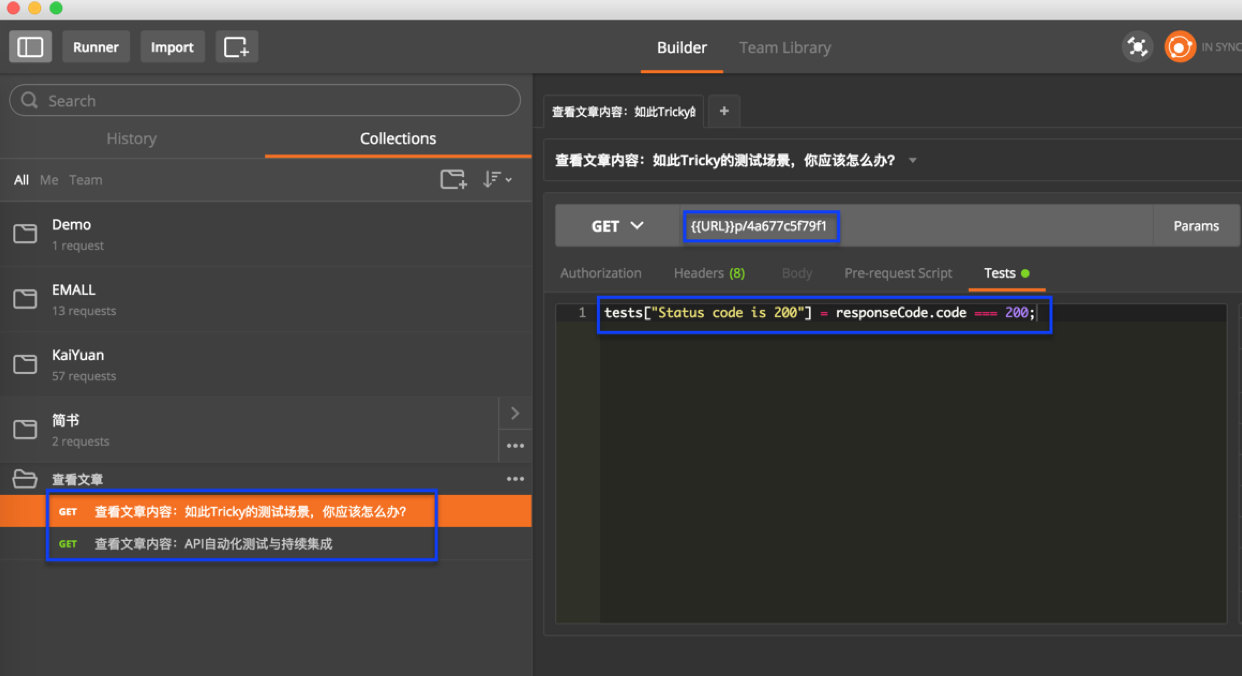
Task: Click the open folder icon beside 查看文章
Action: click(25, 479)
